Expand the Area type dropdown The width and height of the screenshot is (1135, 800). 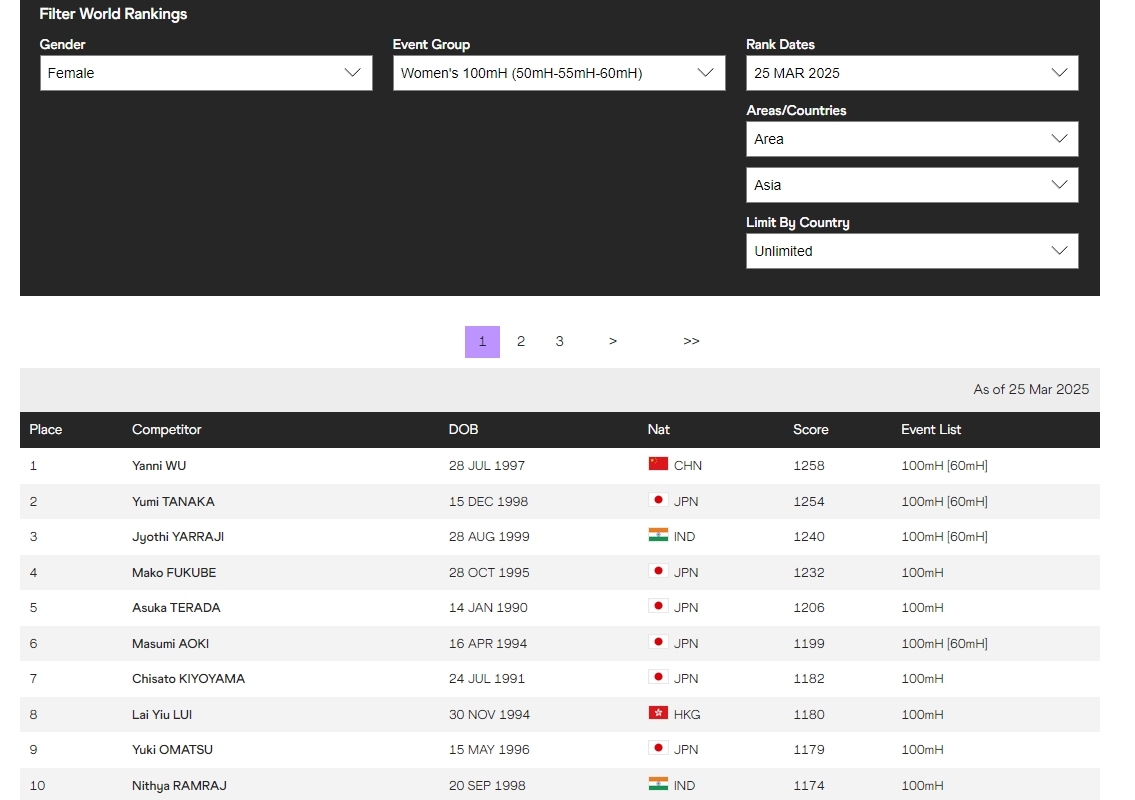click(x=912, y=139)
